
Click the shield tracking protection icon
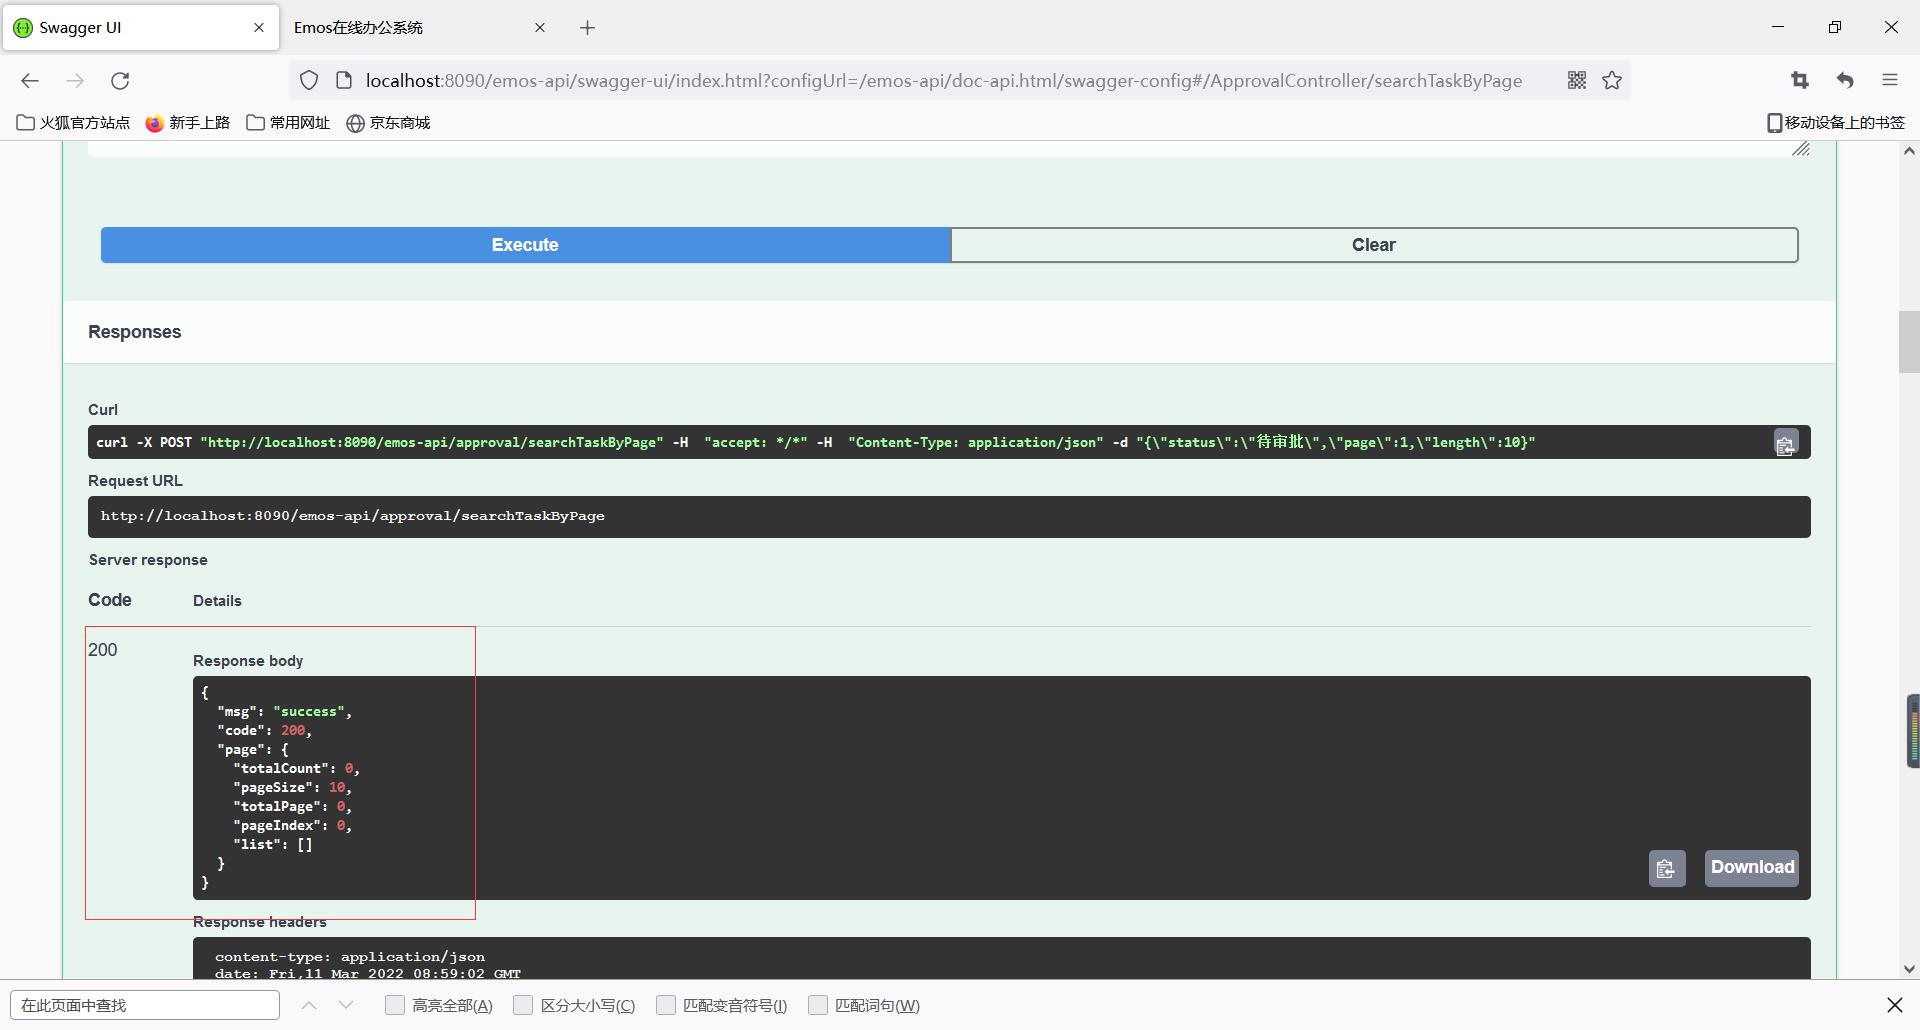(309, 81)
